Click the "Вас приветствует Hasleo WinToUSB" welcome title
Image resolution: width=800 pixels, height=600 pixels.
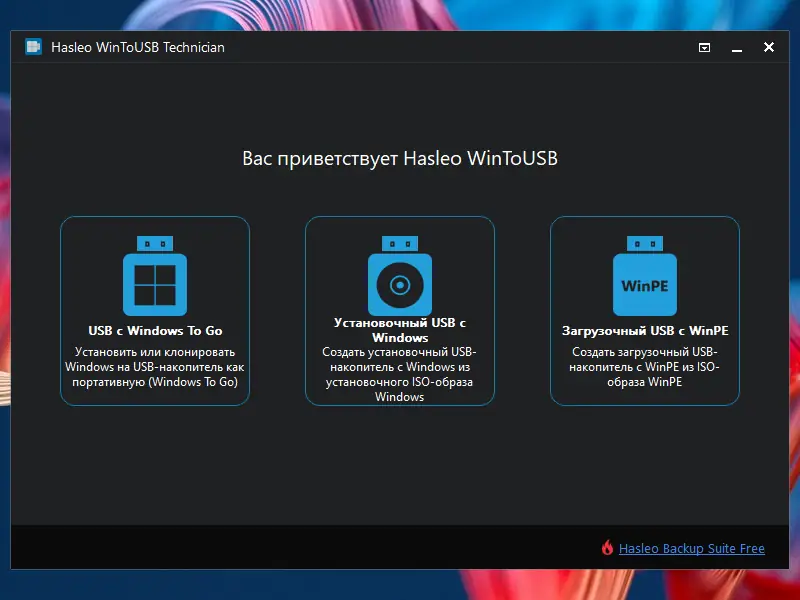pyautogui.click(x=399, y=158)
